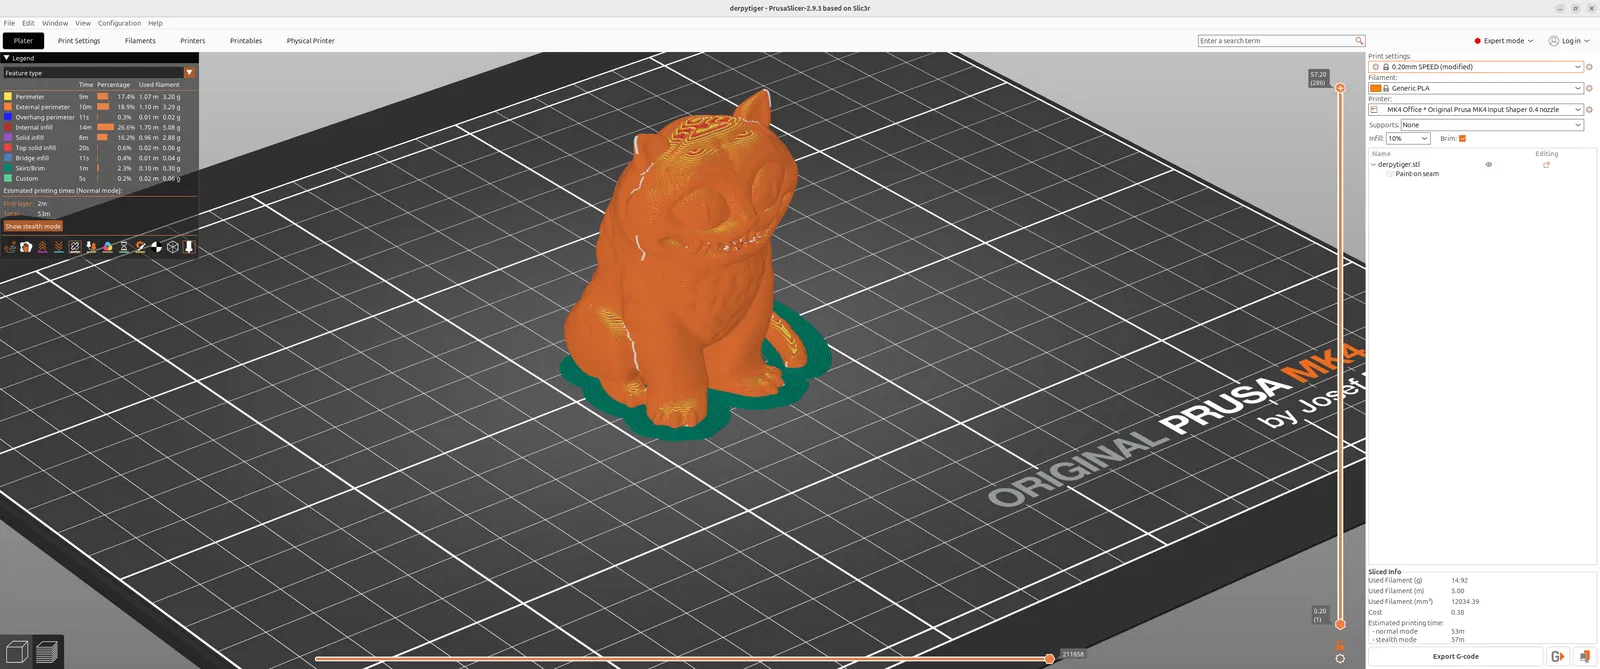The width and height of the screenshot is (1600, 669).
Task: Switch to the Print Settings tab
Action: click(x=79, y=41)
